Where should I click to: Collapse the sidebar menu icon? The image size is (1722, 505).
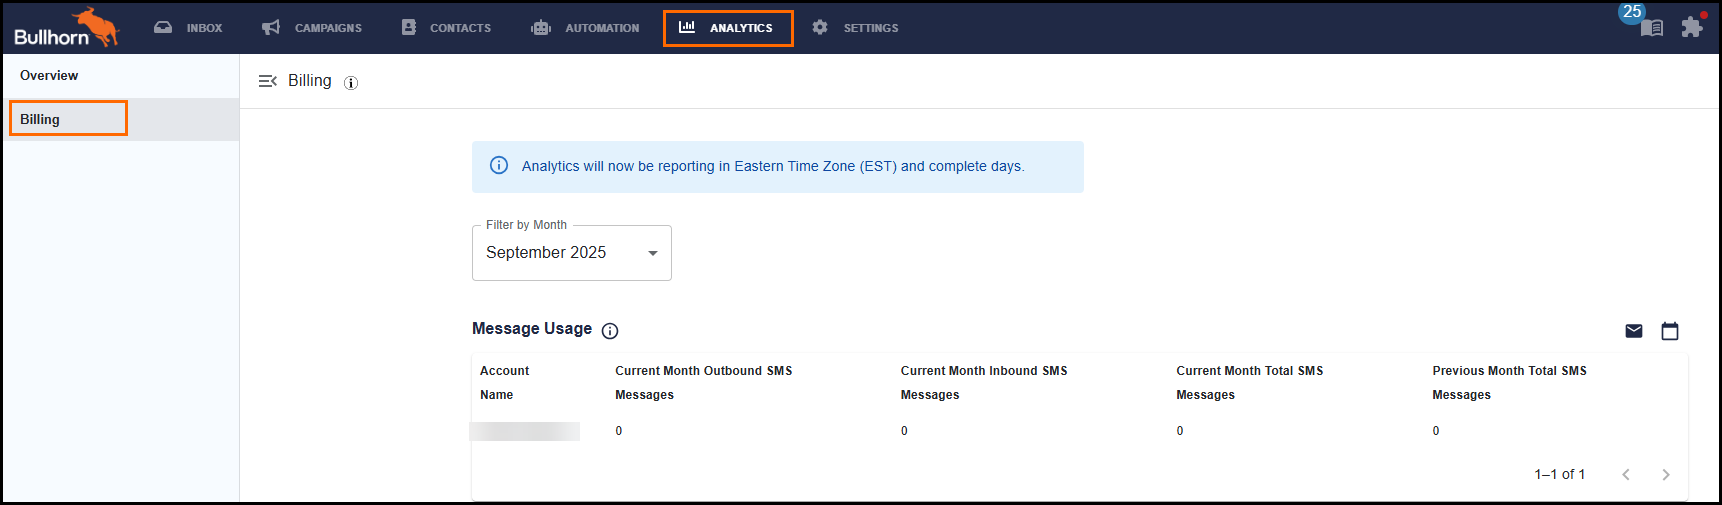[267, 81]
